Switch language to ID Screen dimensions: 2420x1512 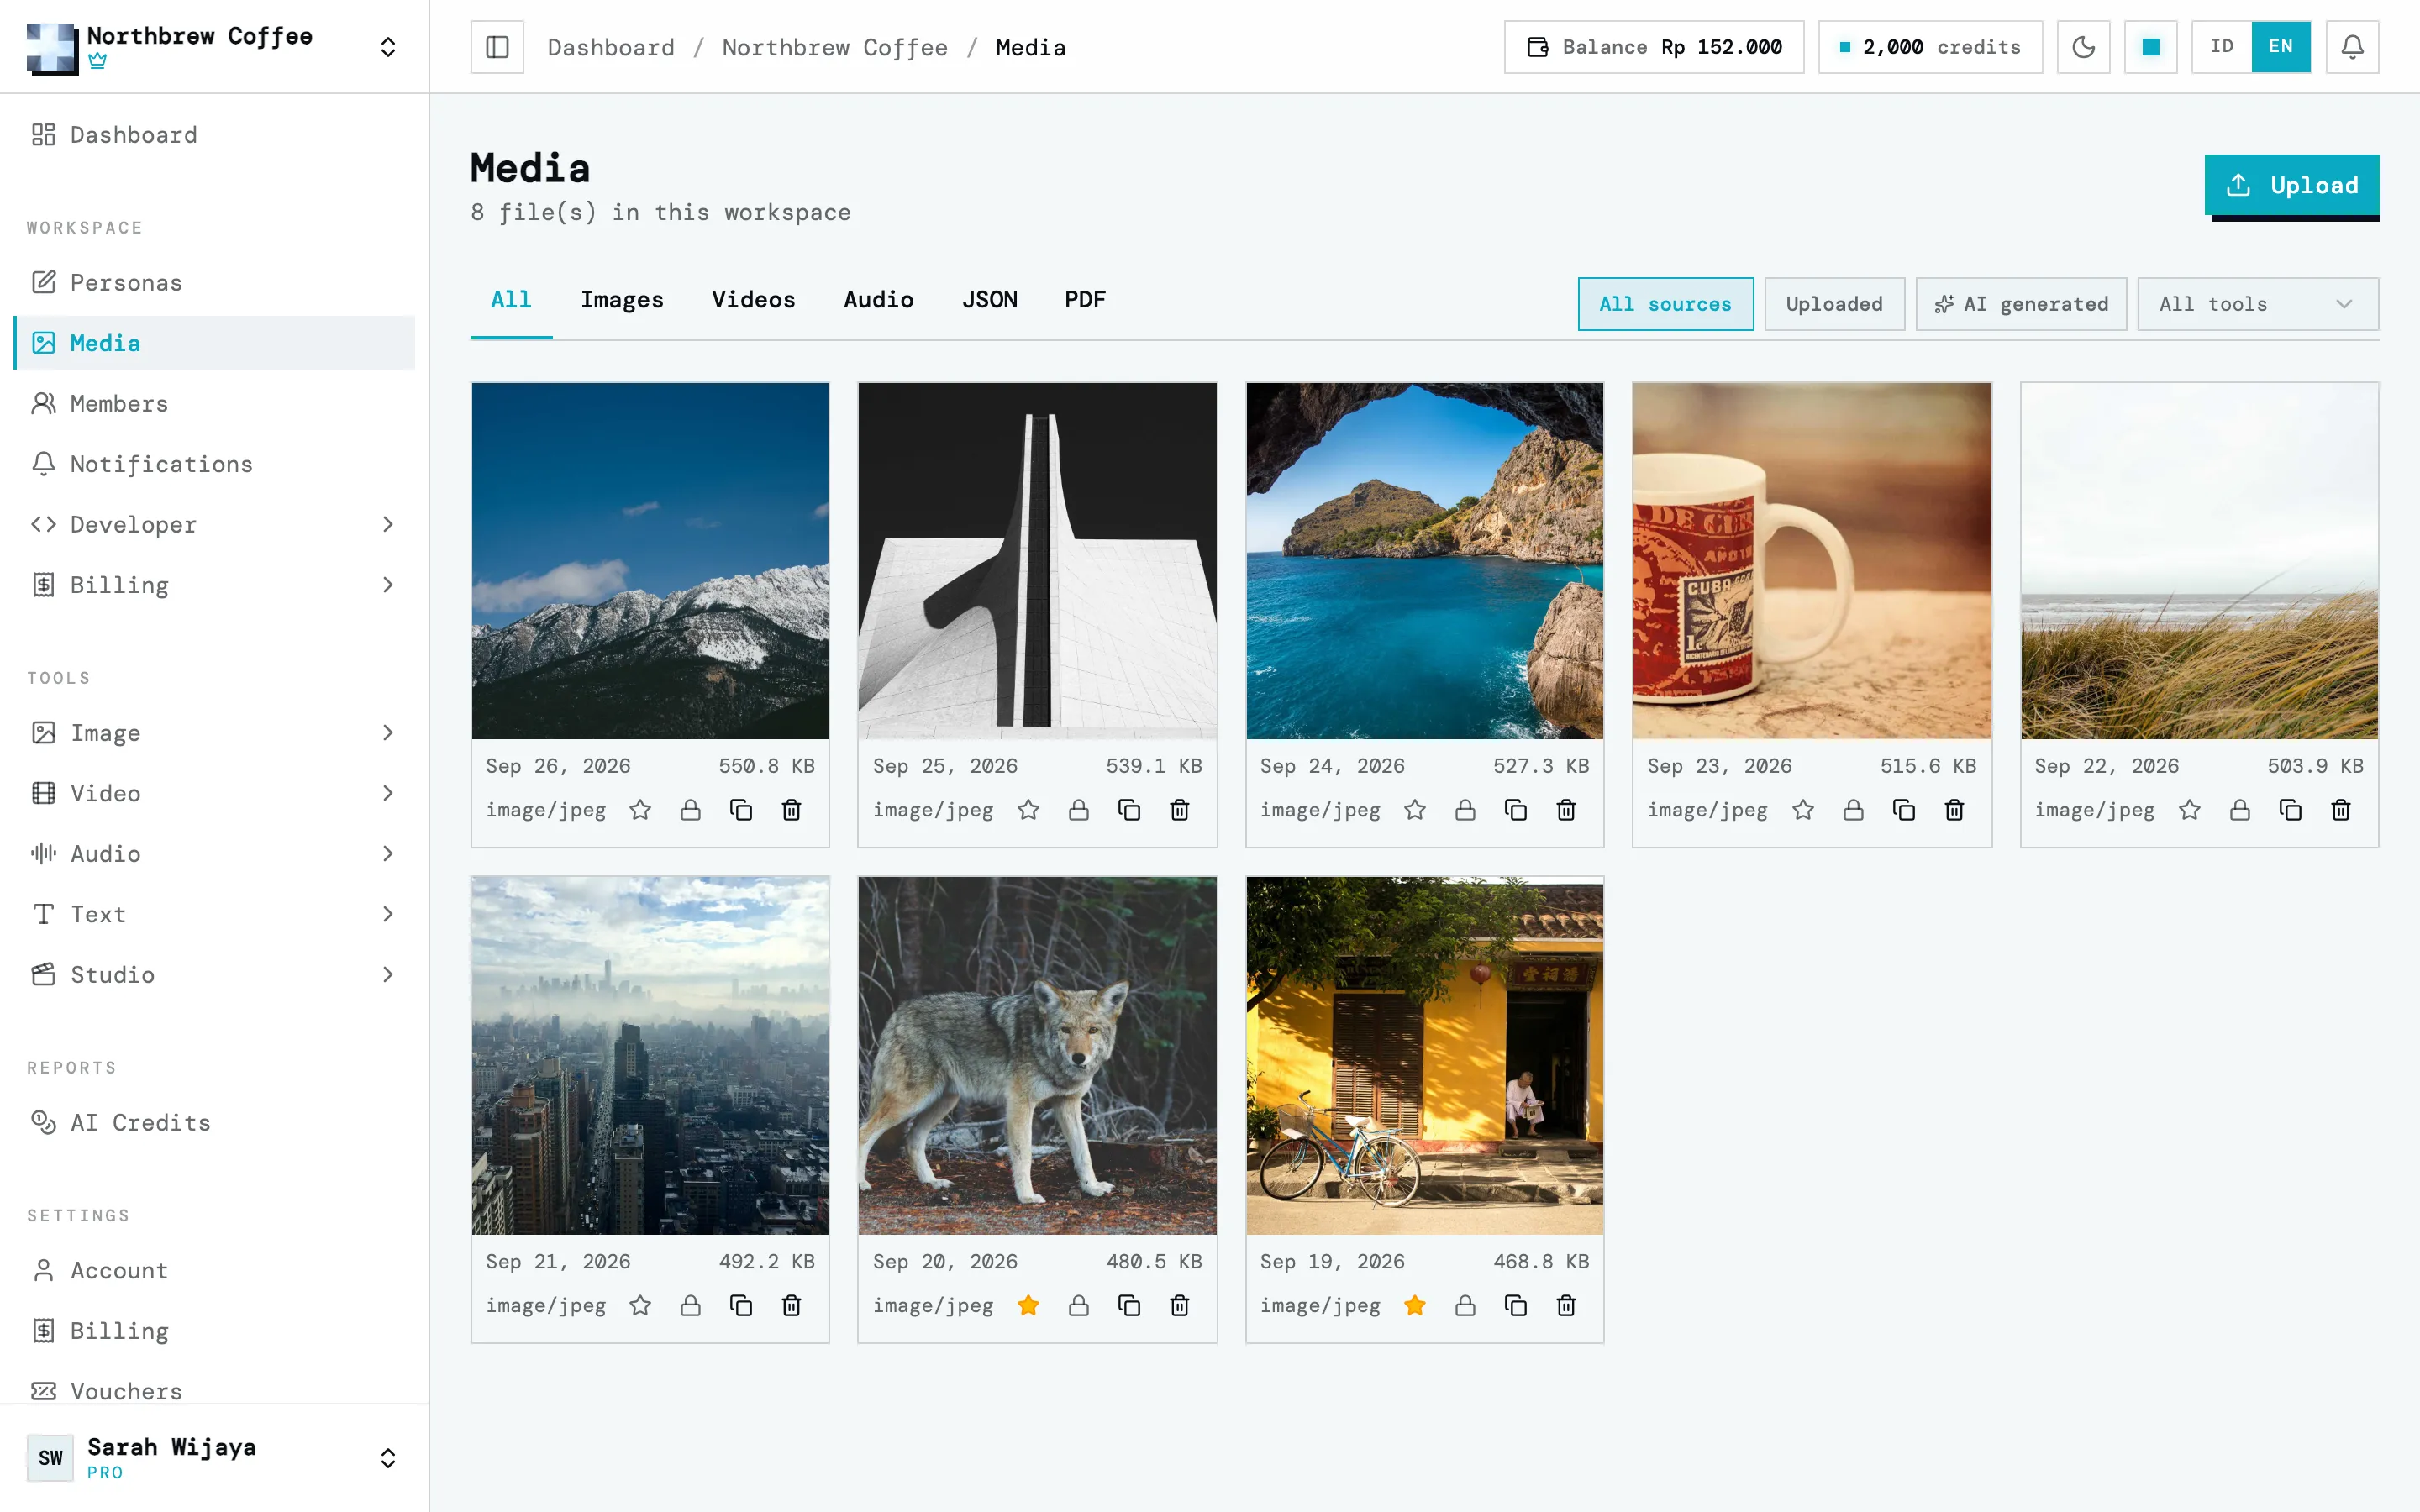pyautogui.click(x=2221, y=47)
